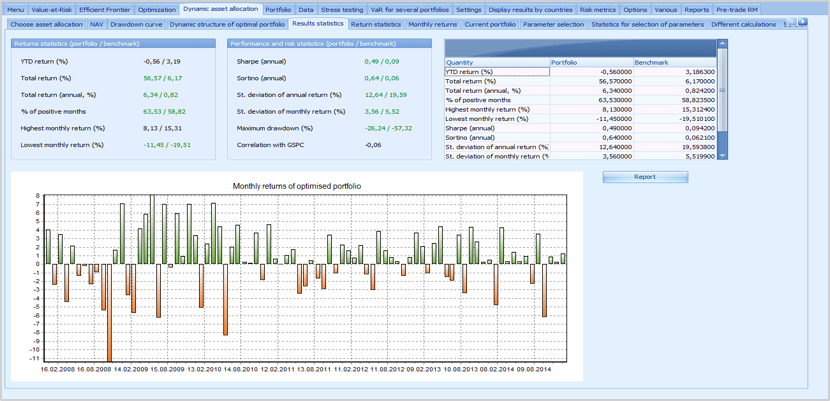Generate the Report
830x401 pixels.
tap(645, 177)
